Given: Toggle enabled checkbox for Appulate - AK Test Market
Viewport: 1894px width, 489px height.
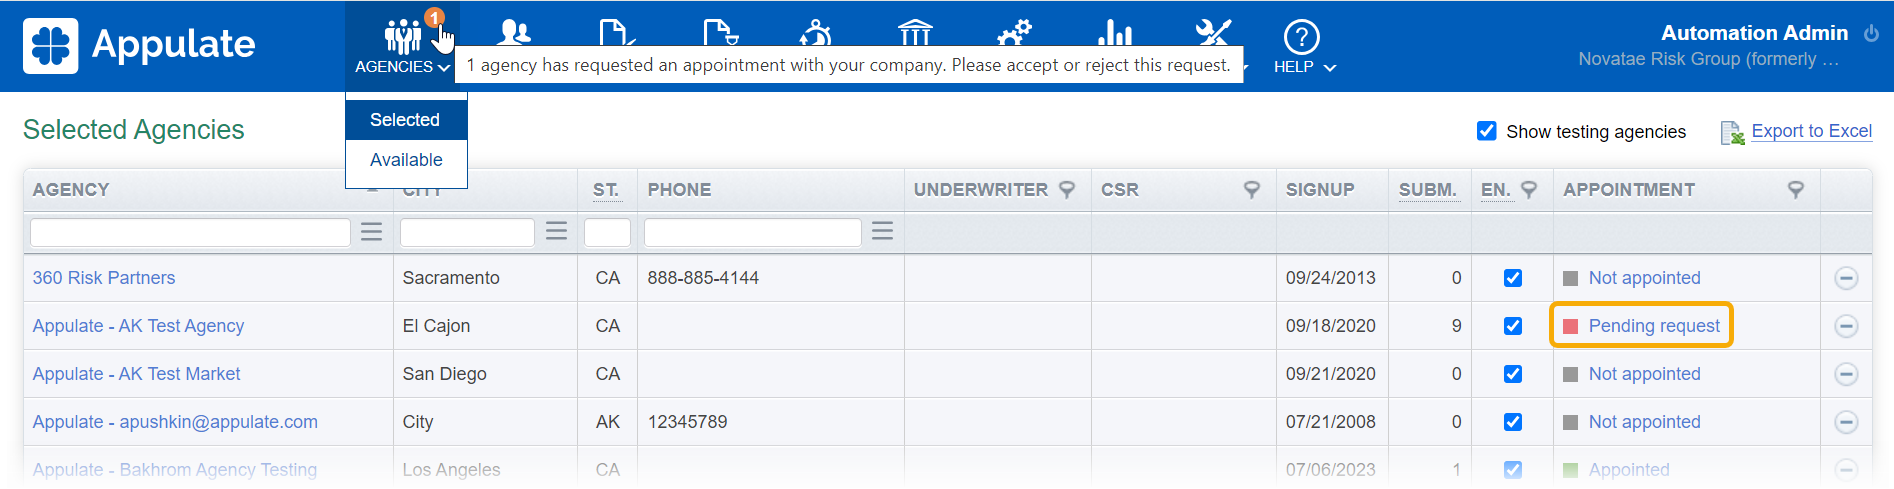Looking at the screenshot, I should [1513, 374].
